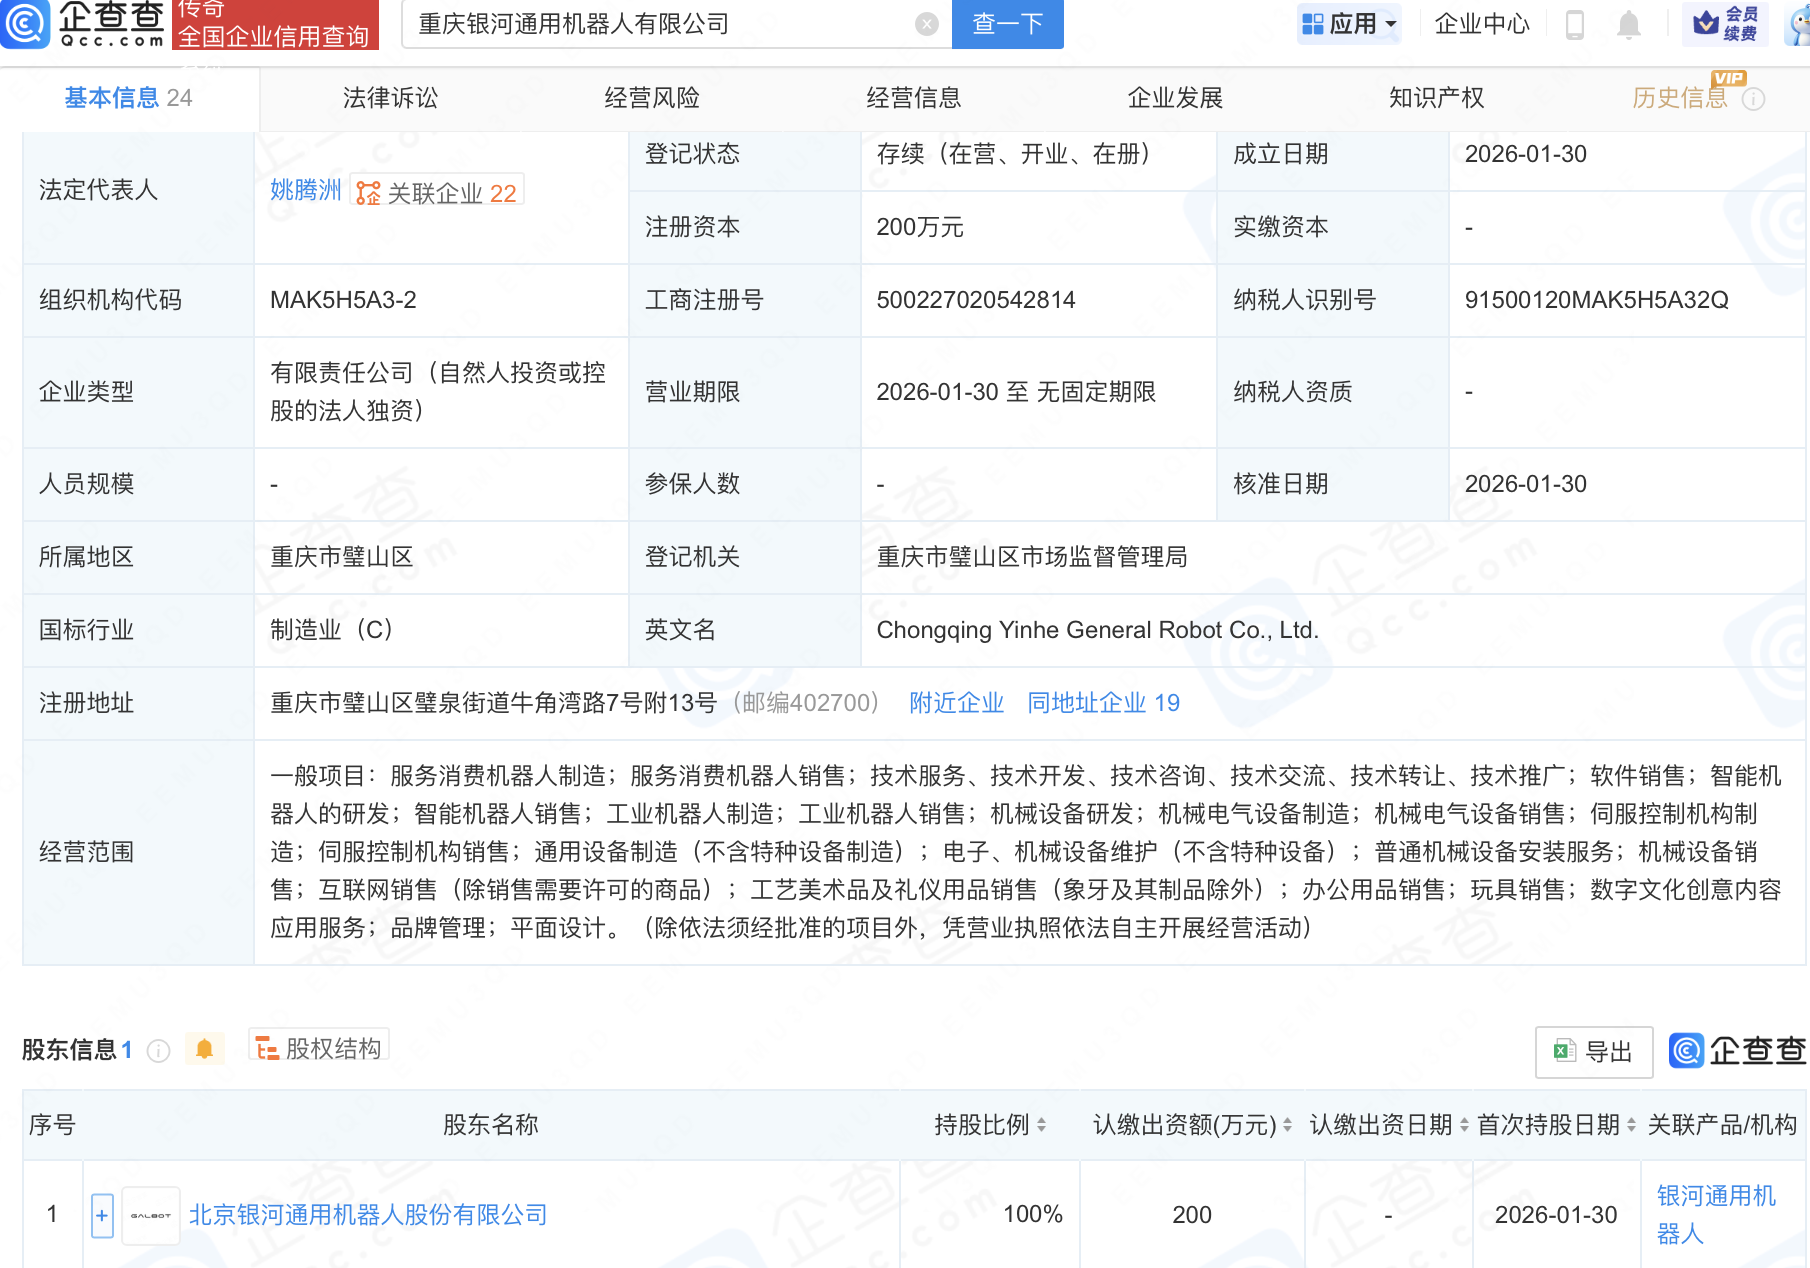
Task: Open the 股权结构 equity structure view
Action: 319,1048
